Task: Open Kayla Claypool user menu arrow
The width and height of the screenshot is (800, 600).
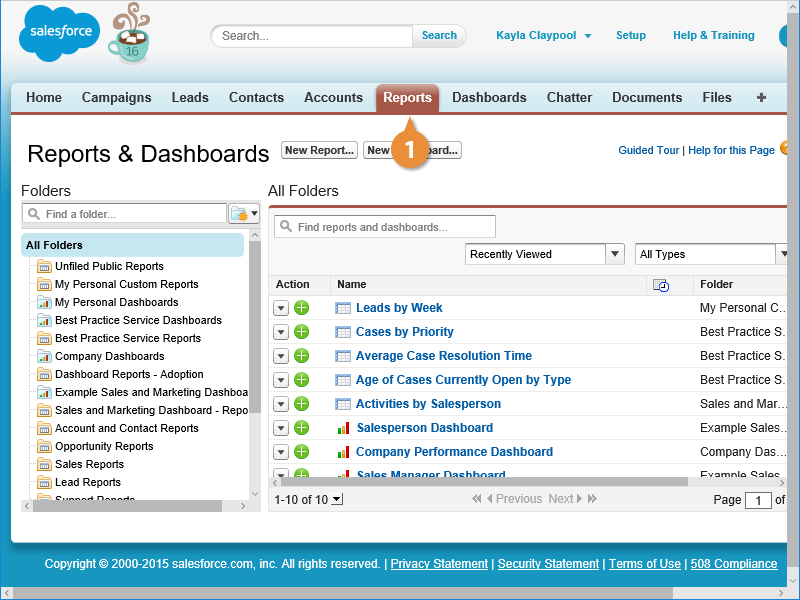Action: 588,36
